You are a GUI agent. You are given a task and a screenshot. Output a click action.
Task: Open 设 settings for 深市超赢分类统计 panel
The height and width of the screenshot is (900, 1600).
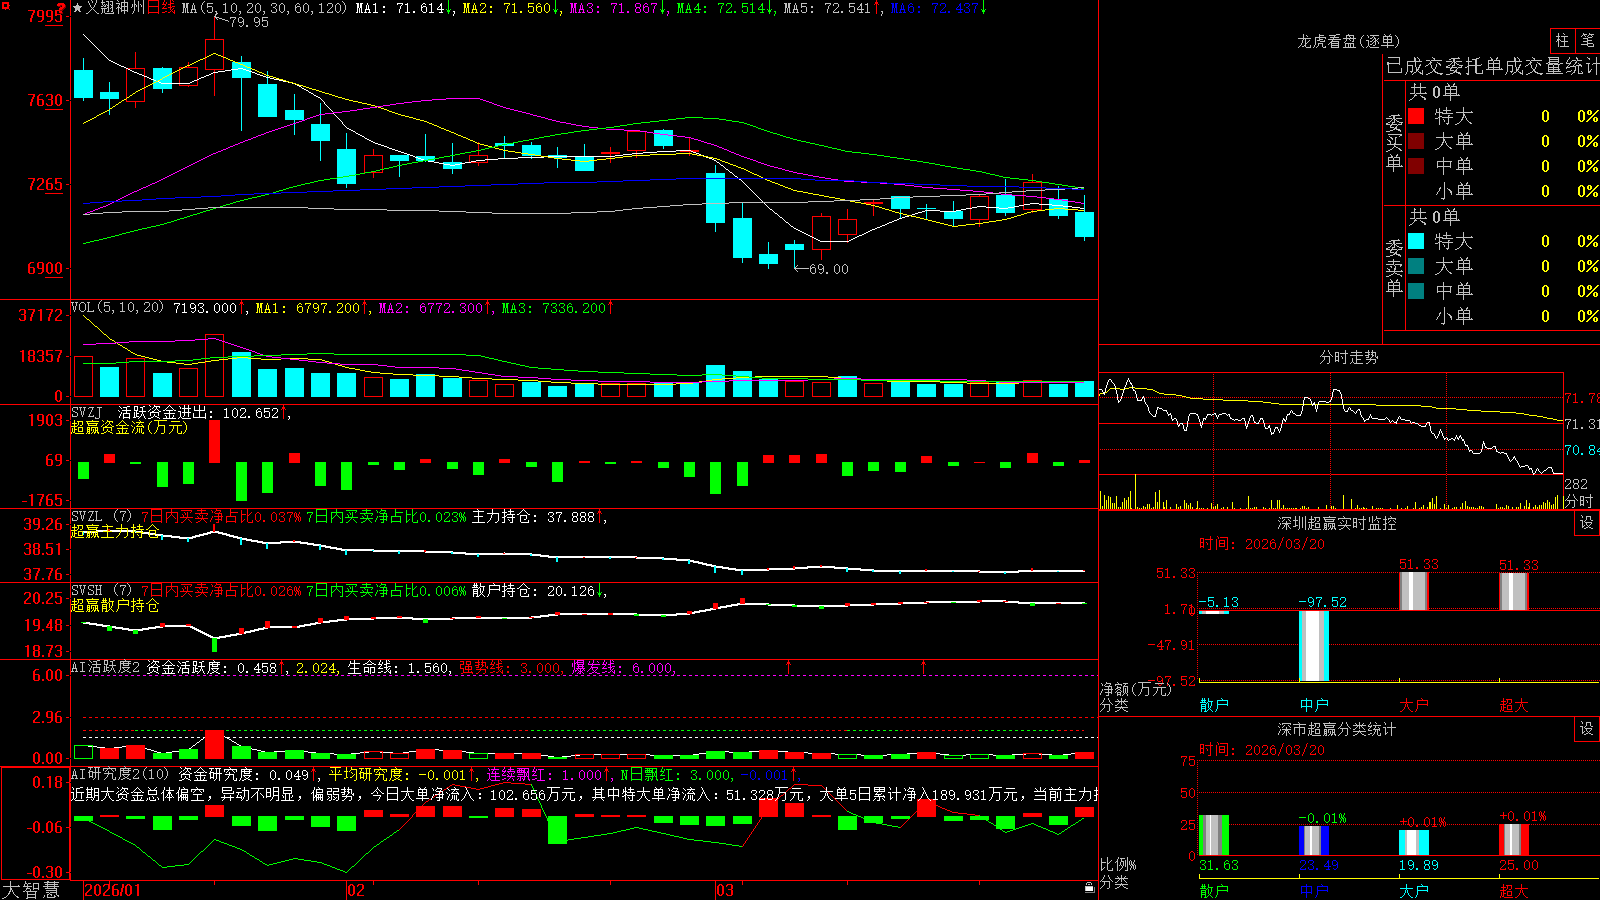coord(1587,729)
